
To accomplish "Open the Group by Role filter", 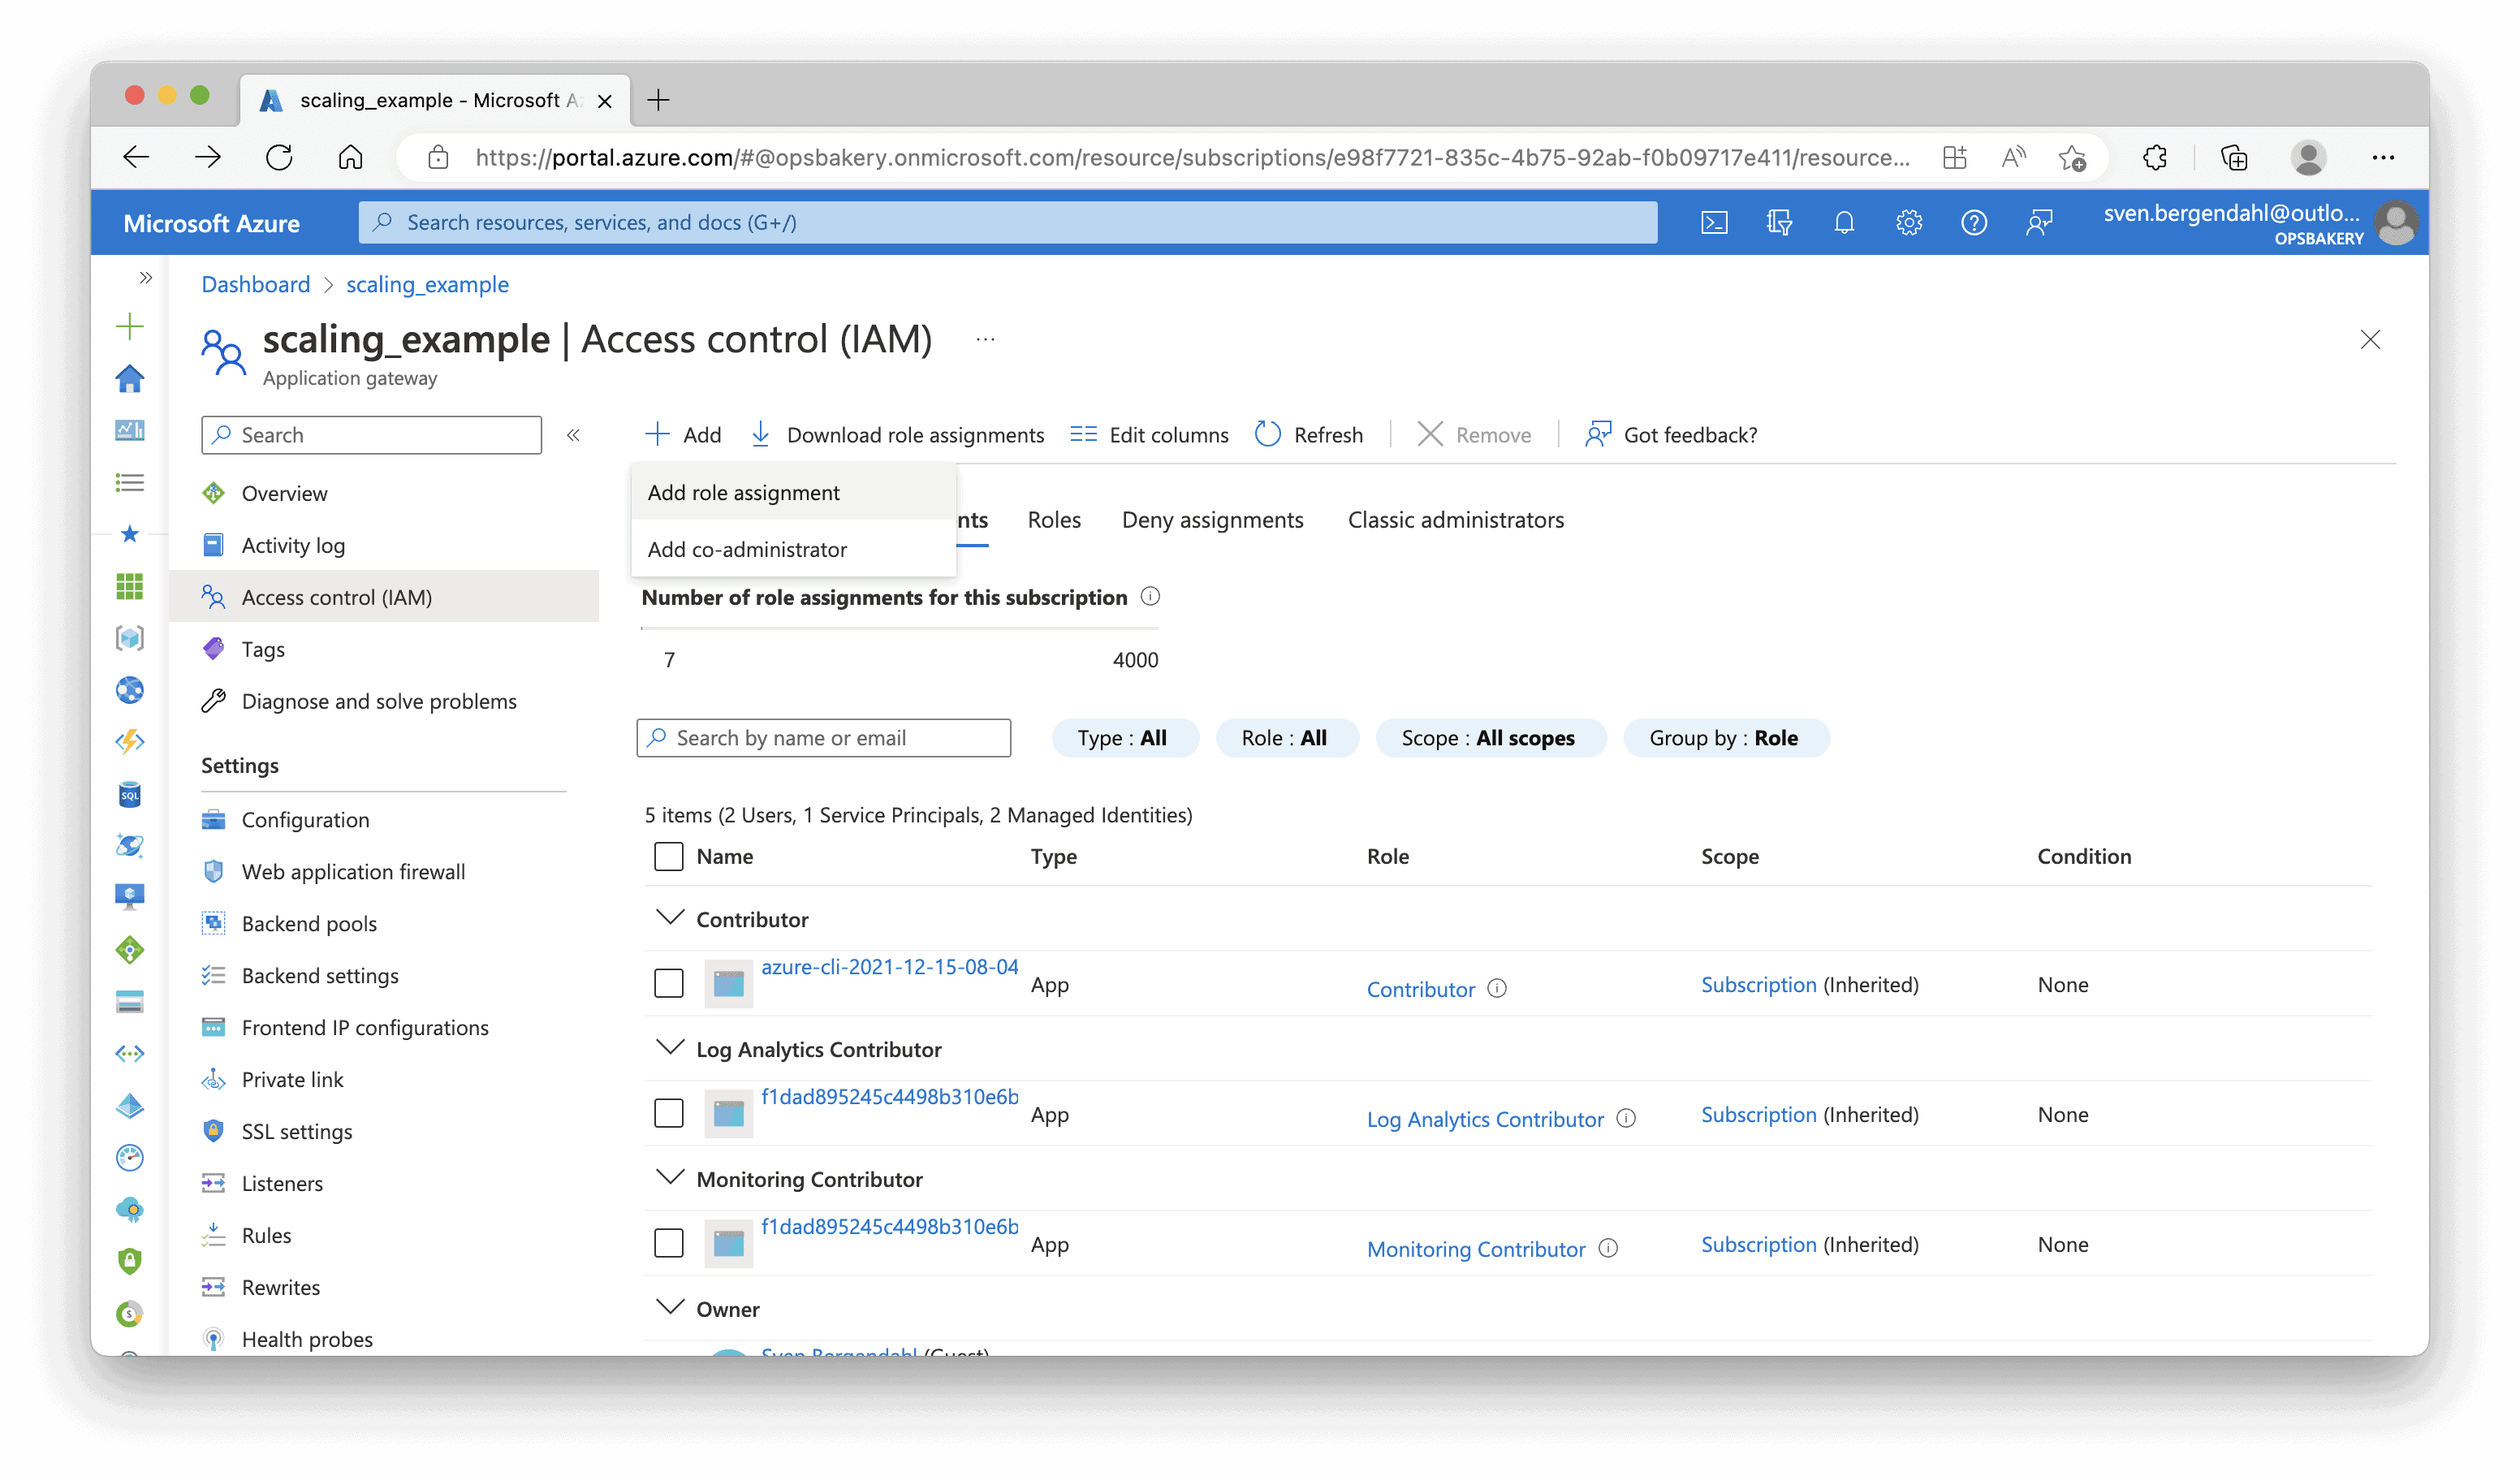I will click(1725, 738).
